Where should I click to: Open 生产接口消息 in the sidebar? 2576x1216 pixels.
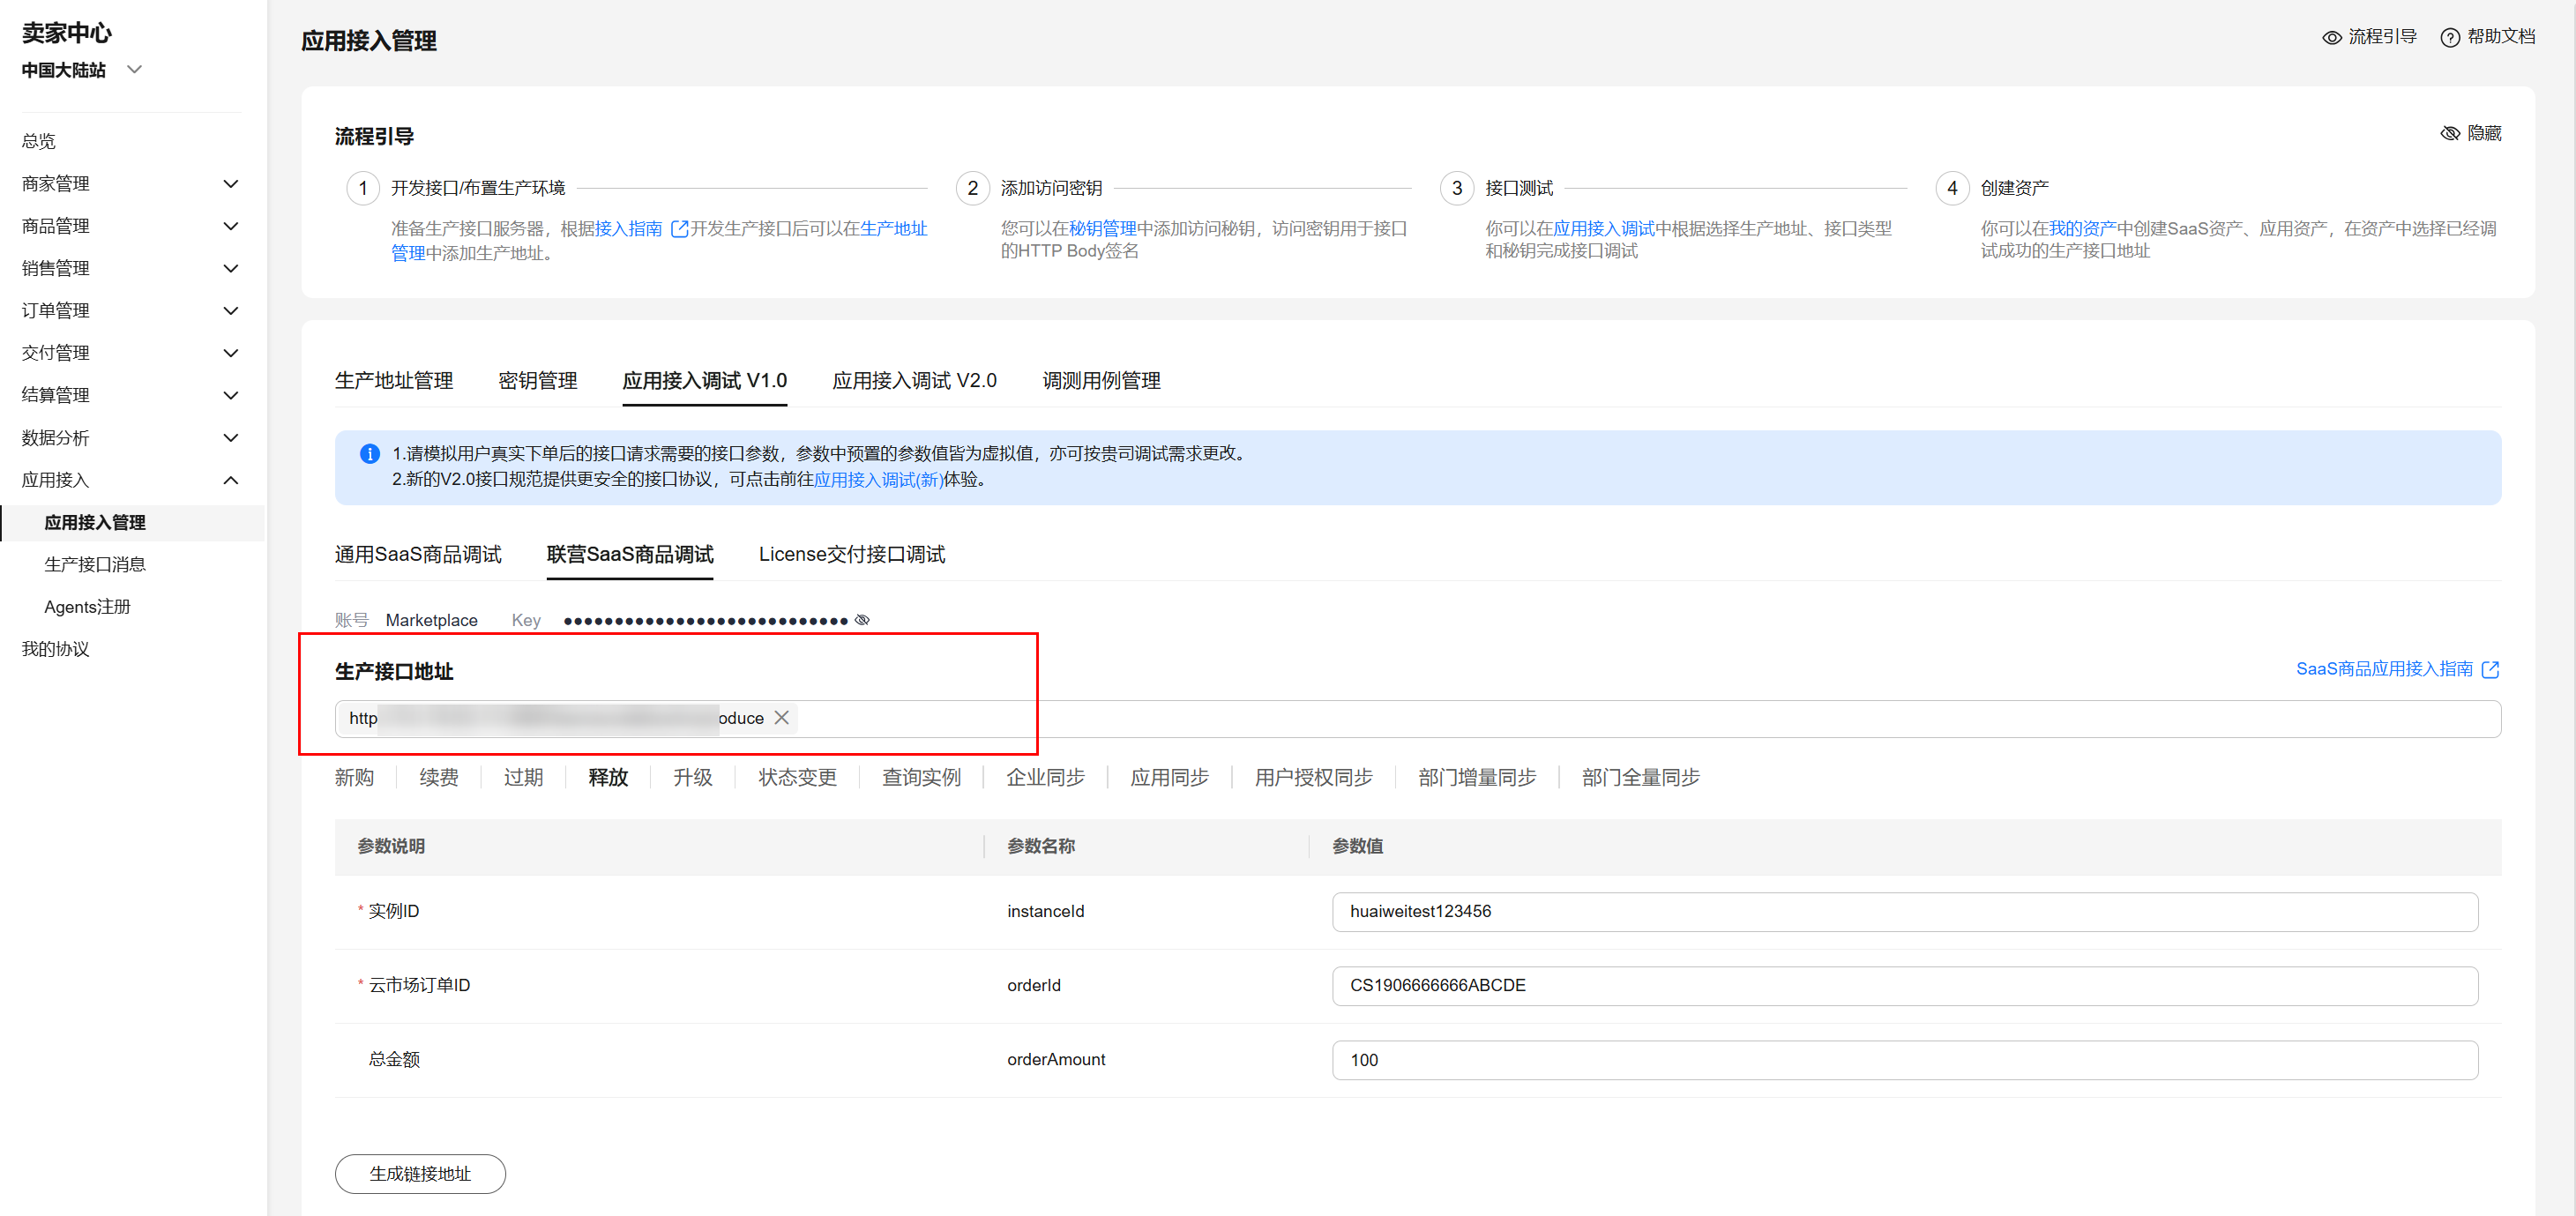pos(95,564)
